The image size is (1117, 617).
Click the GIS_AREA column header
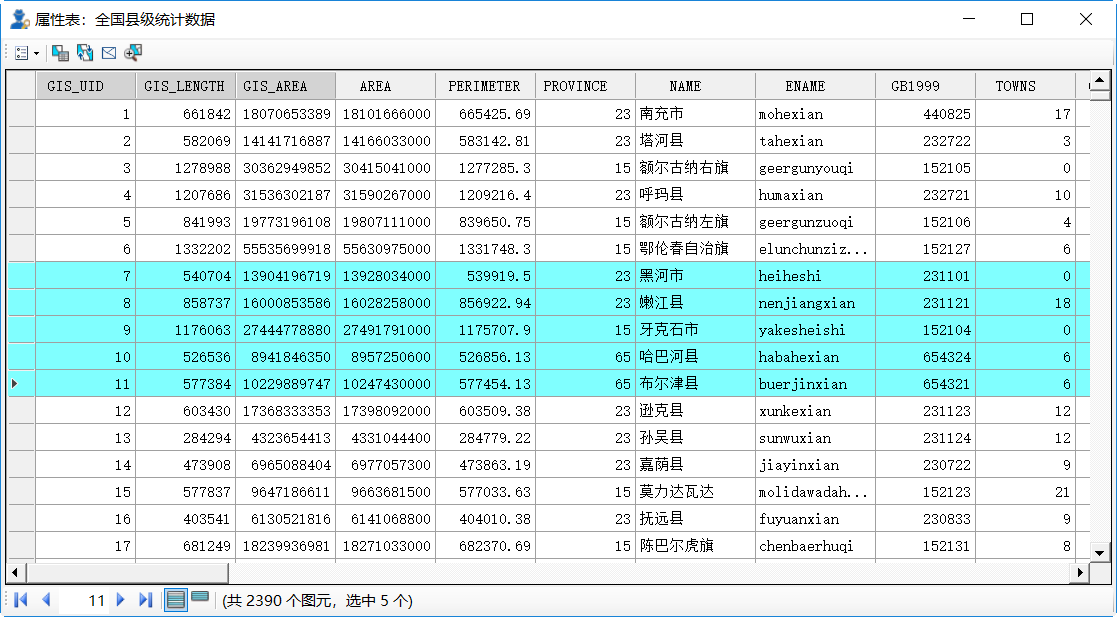point(286,86)
